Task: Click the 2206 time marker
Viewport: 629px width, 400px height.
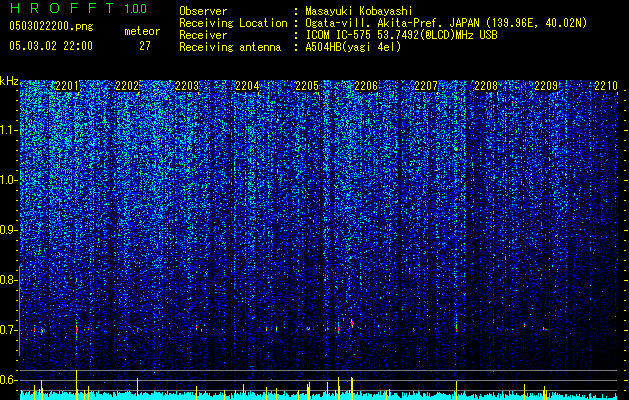Action: click(366, 85)
